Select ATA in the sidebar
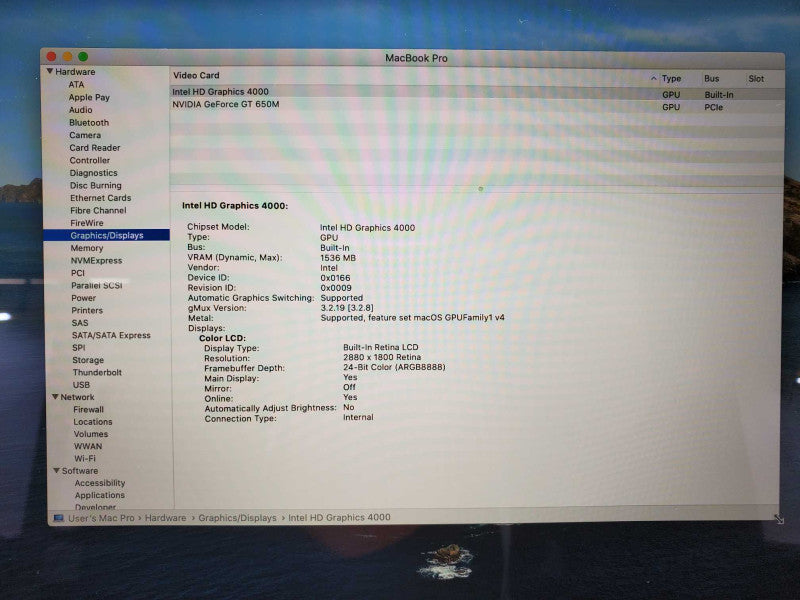 point(77,84)
